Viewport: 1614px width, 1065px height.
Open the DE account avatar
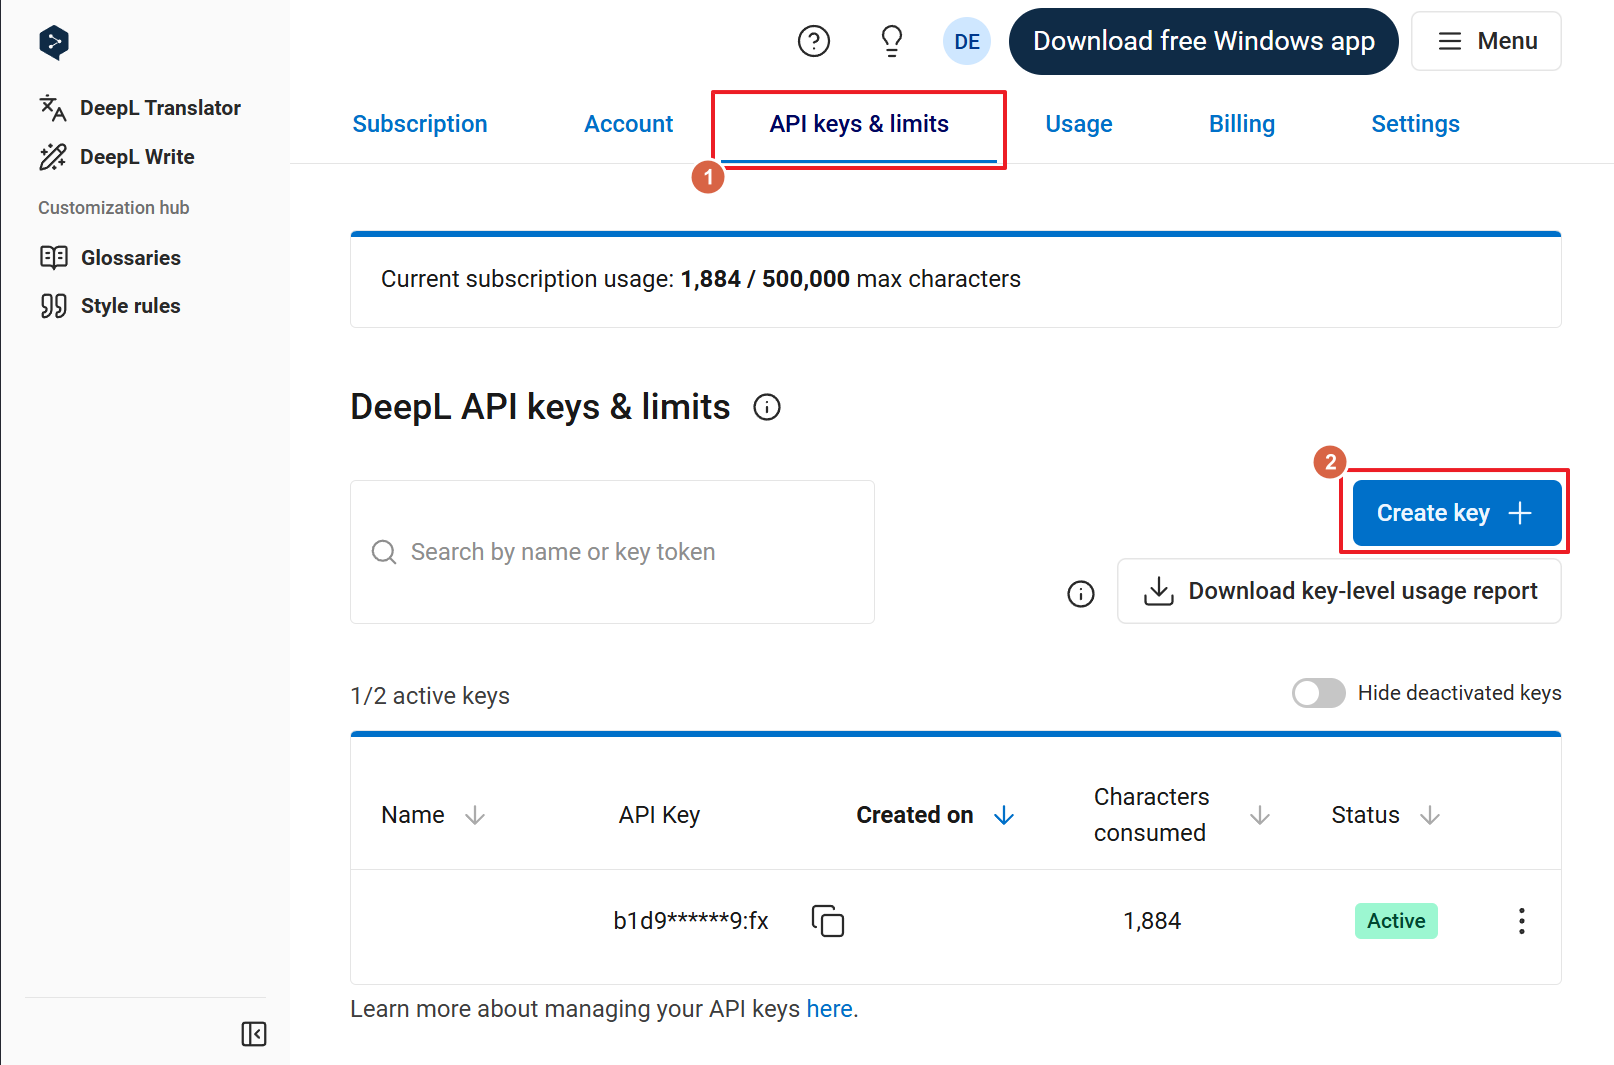(967, 41)
